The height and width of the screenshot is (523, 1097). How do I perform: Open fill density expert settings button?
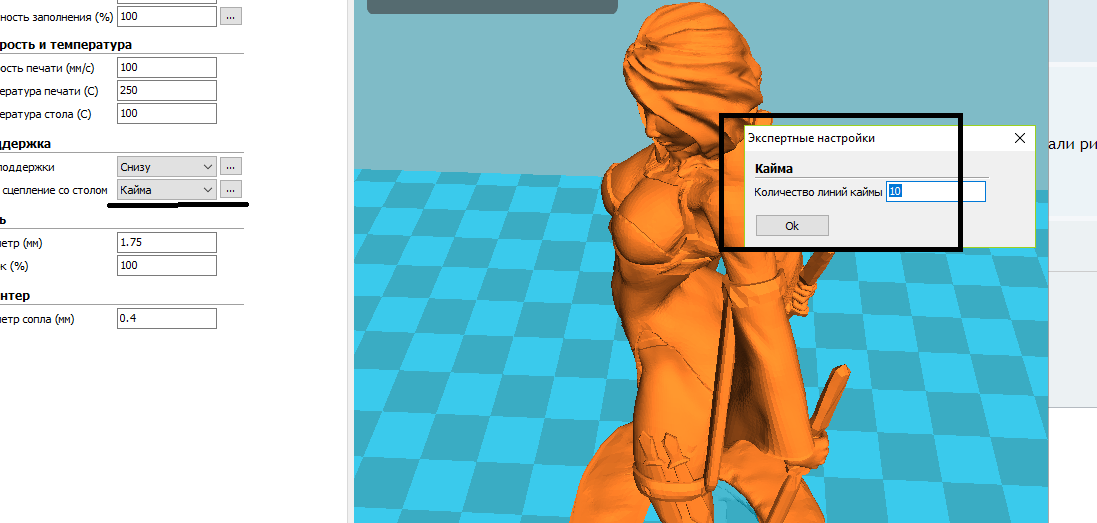point(231,16)
